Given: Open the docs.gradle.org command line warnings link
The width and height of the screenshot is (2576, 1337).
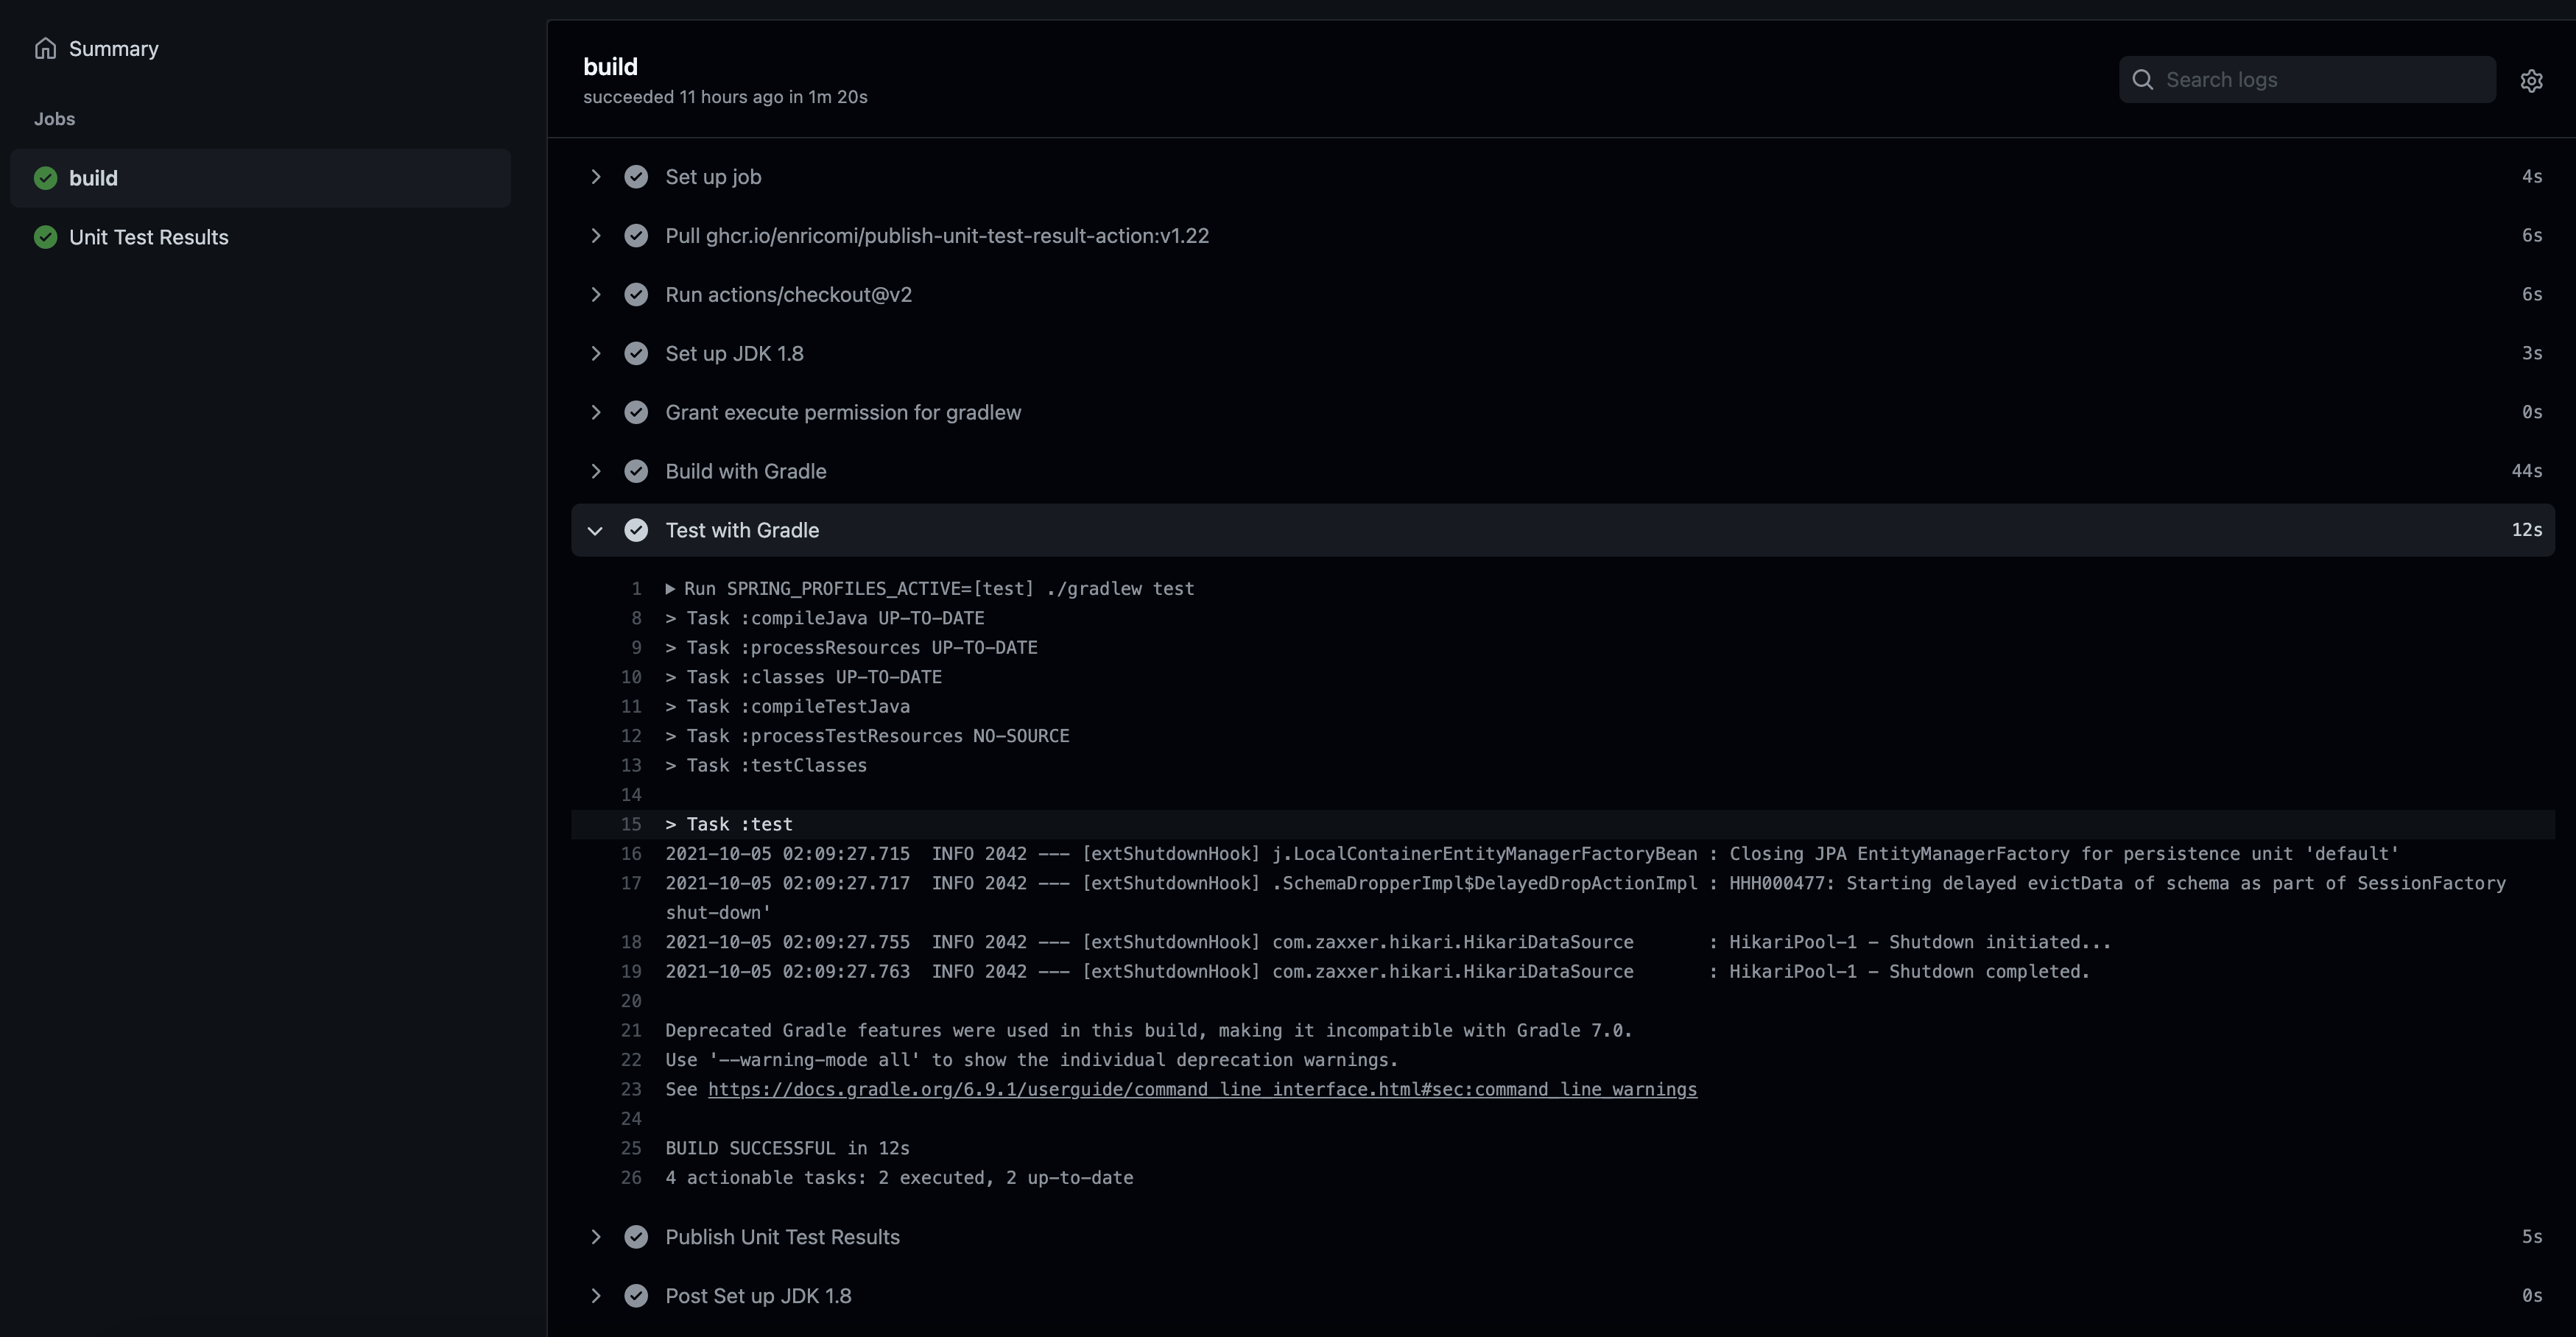Looking at the screenshot, I should (1202, 1089).
